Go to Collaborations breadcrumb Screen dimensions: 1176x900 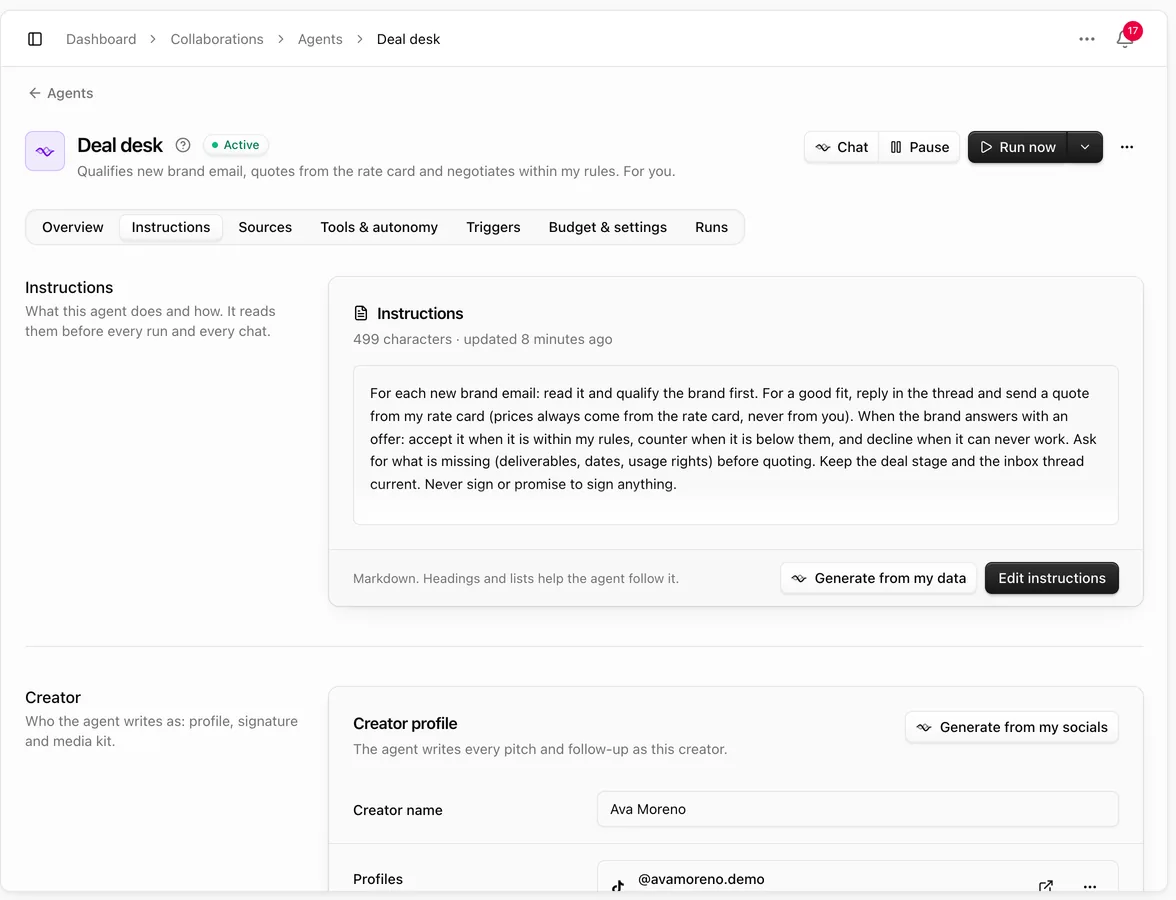point(217,39)
